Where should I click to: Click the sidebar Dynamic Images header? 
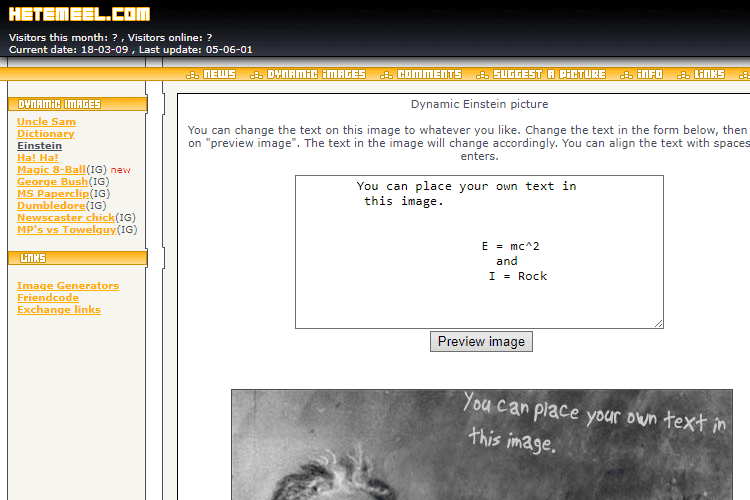click(77, 104)
